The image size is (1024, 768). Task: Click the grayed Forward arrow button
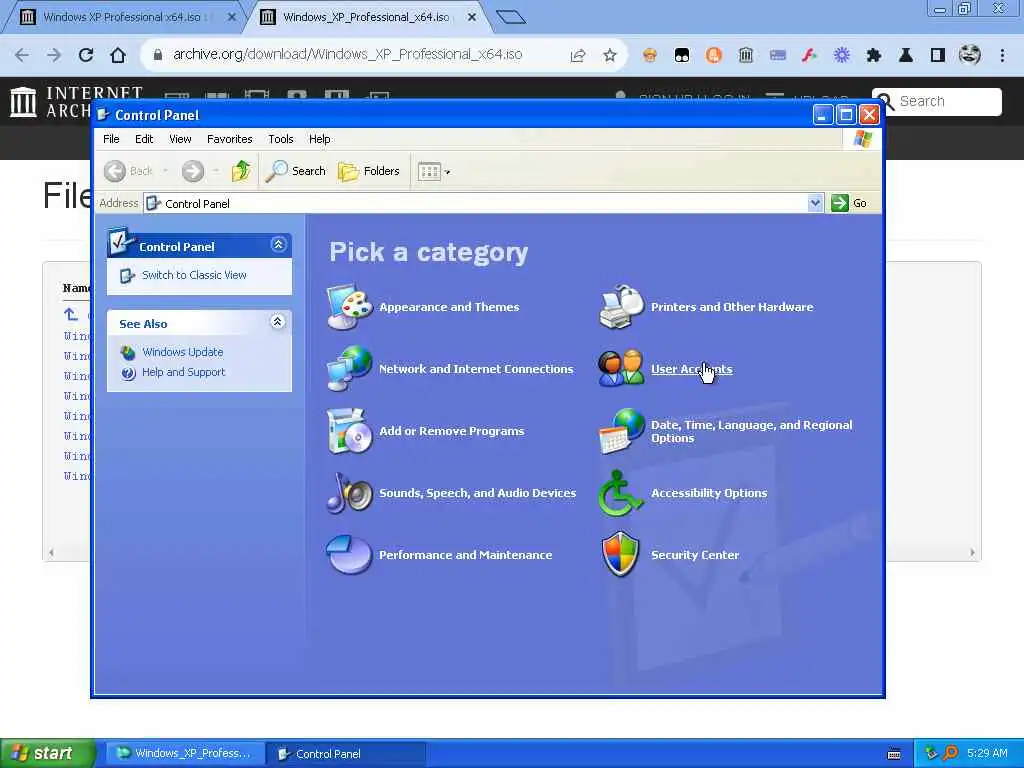pos(193,171)
